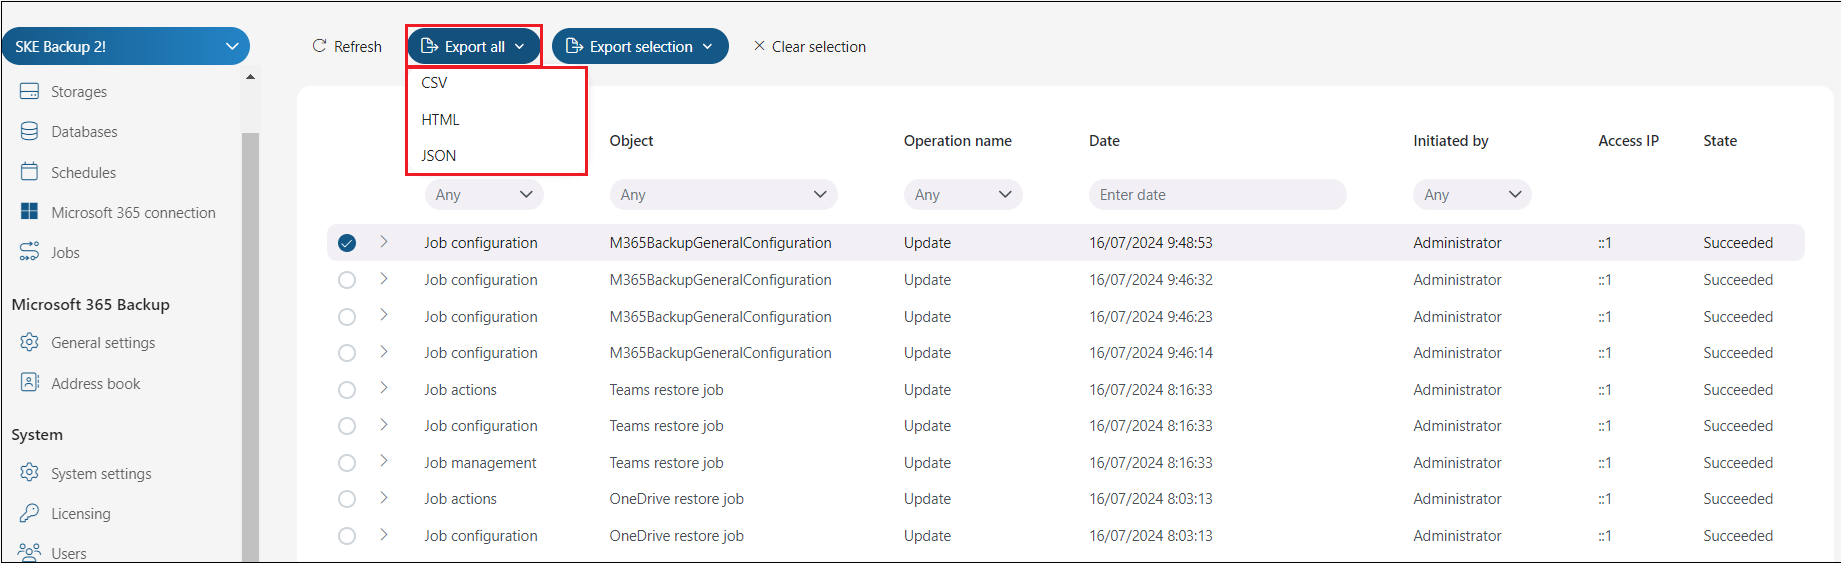Click Clear selection
This screenshot has height=563, width=1841.
(809, 46)
